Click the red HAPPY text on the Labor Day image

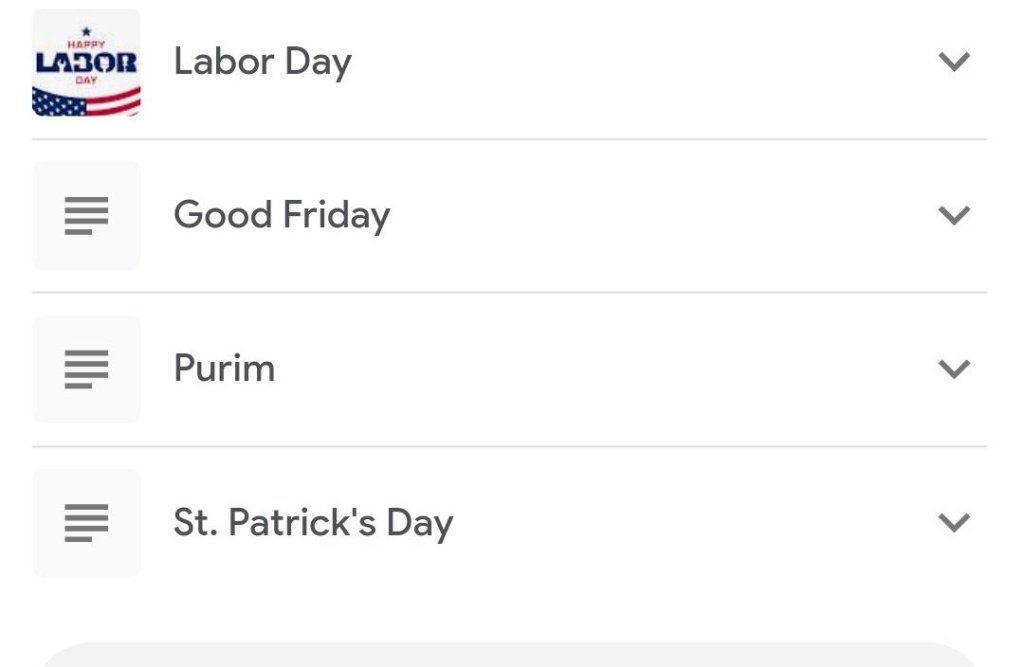pyautogui.click(x=86, y=44)
